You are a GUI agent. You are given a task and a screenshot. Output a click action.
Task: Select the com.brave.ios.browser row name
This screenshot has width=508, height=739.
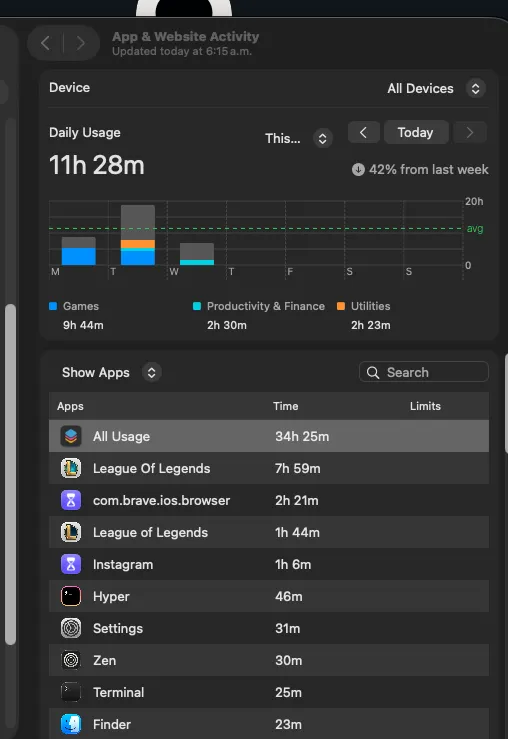[162, 501]
